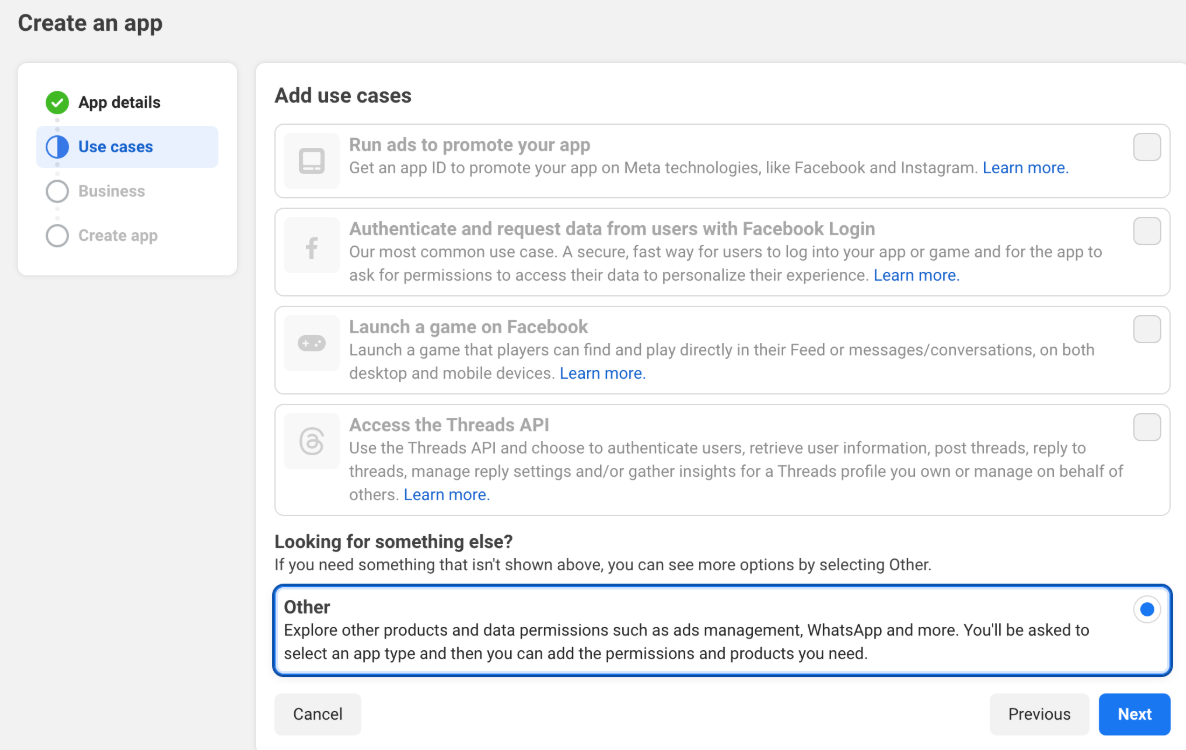Click the half-filled Use cases step icon
This screenshot has width=1186, height=750.
(58, 147)
